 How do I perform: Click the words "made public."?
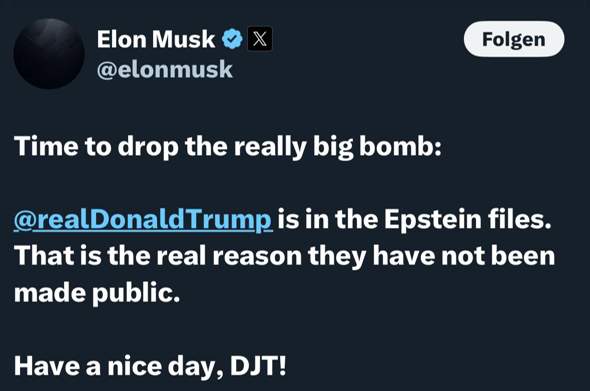coord(97,294)
